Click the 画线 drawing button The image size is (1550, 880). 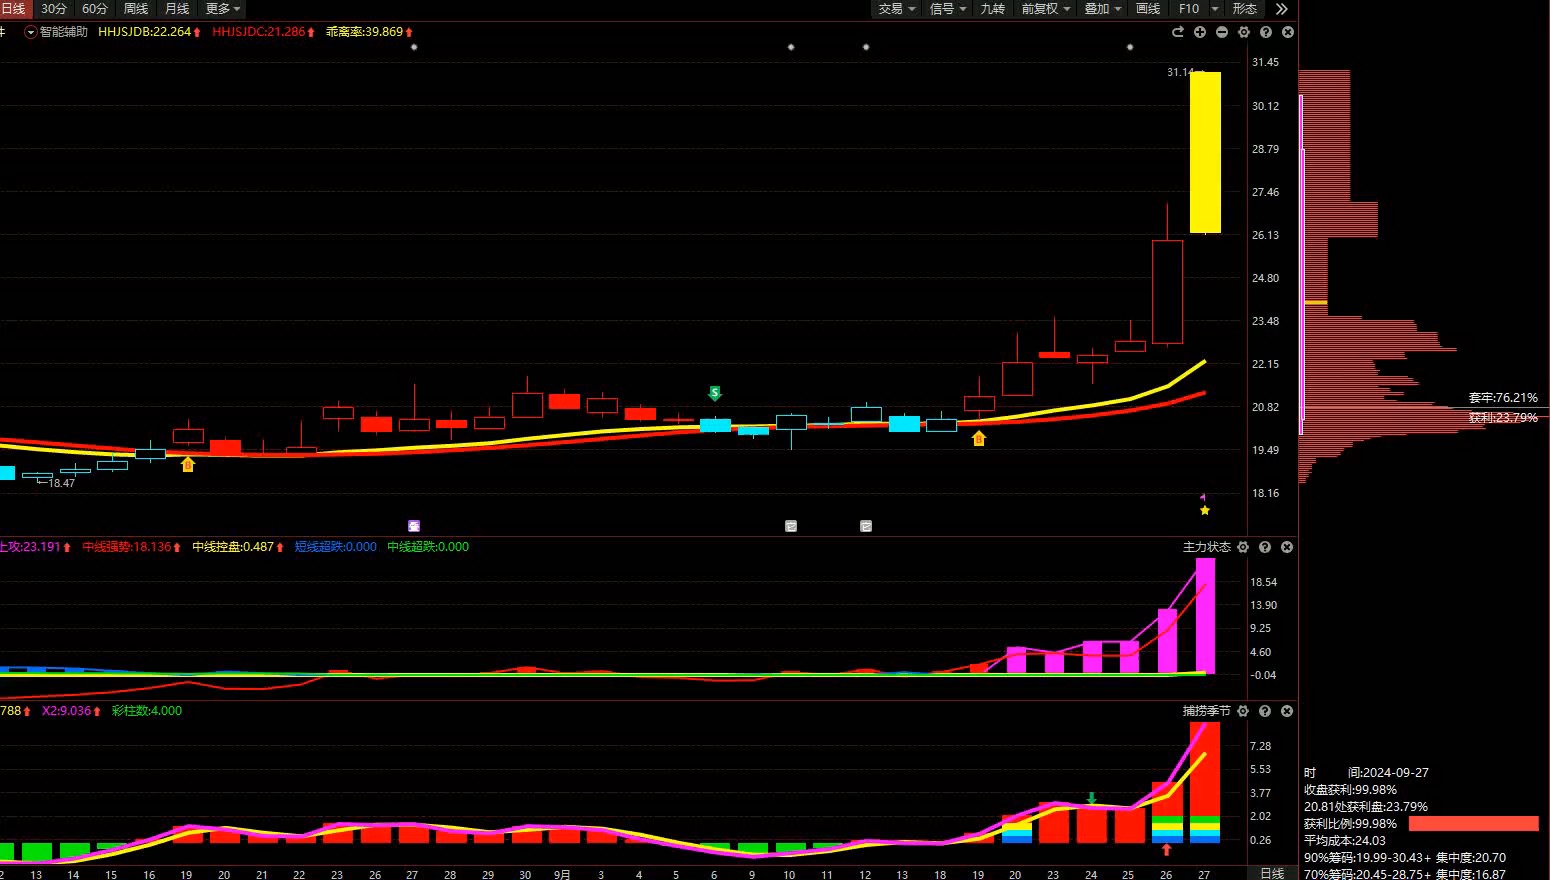pyautogui.click(x=1148, y=8)
